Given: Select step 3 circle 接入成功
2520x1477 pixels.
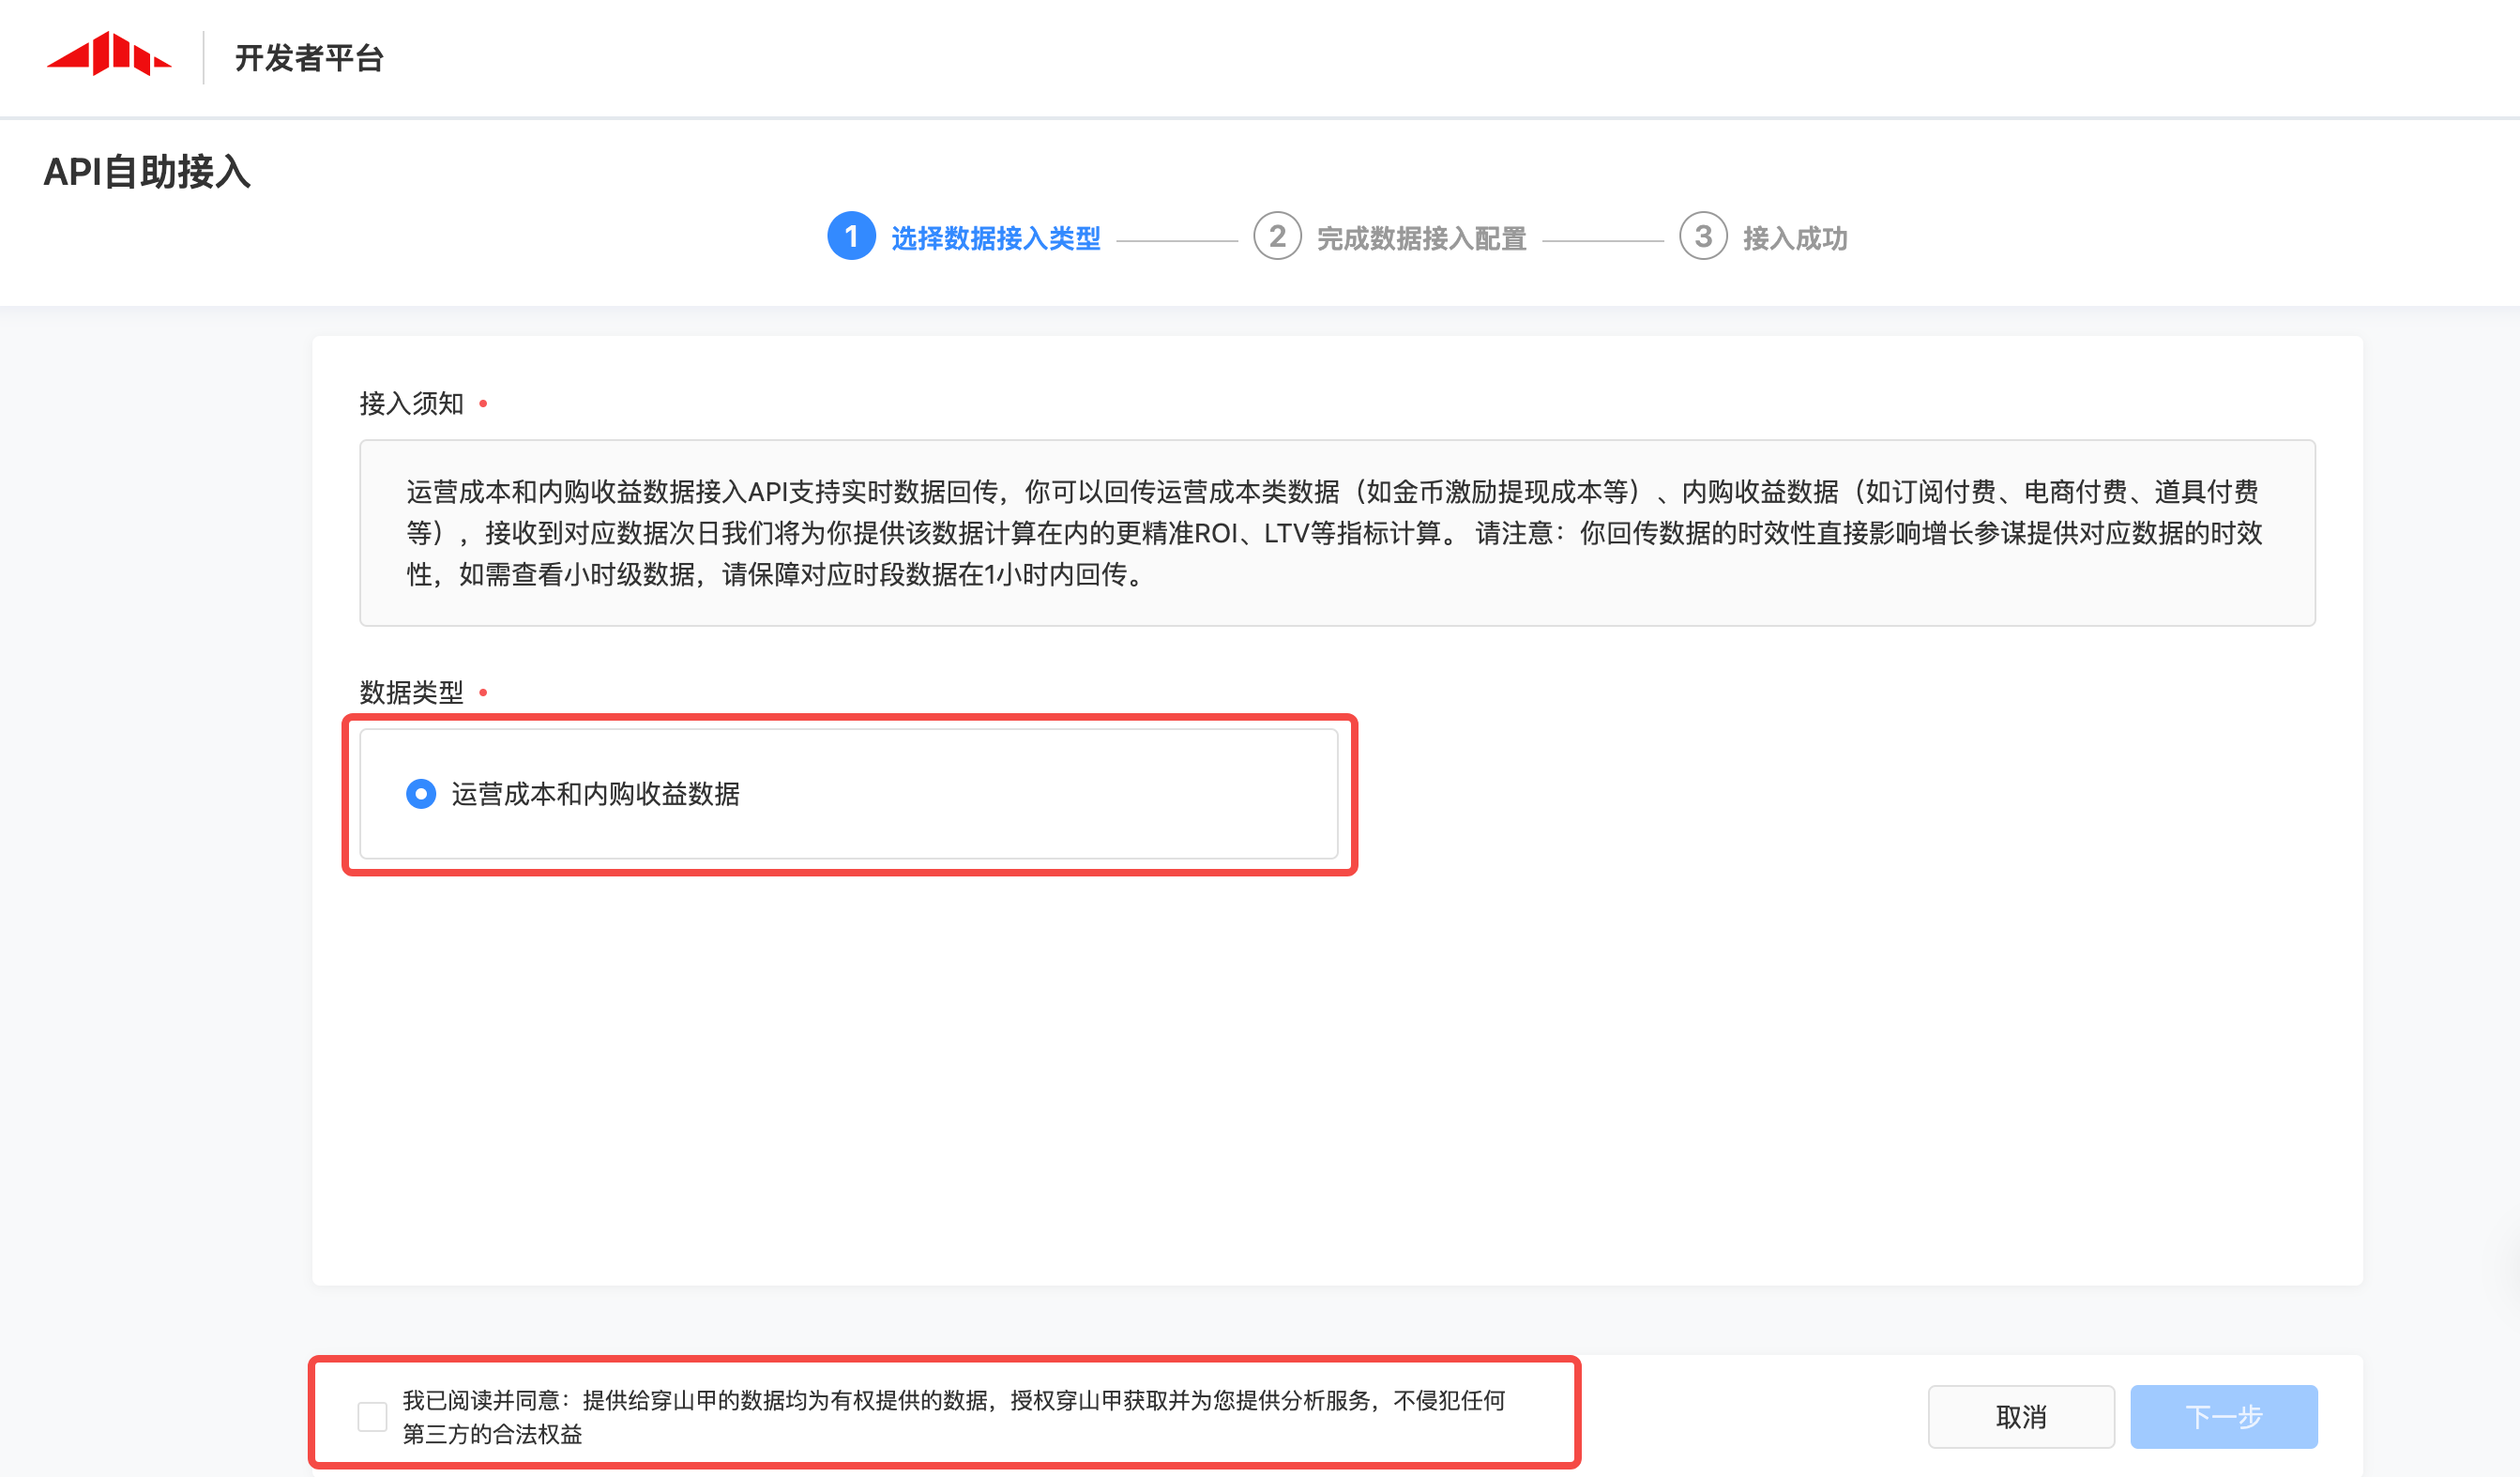Looking at the screenshot, I should [1703, 236].
